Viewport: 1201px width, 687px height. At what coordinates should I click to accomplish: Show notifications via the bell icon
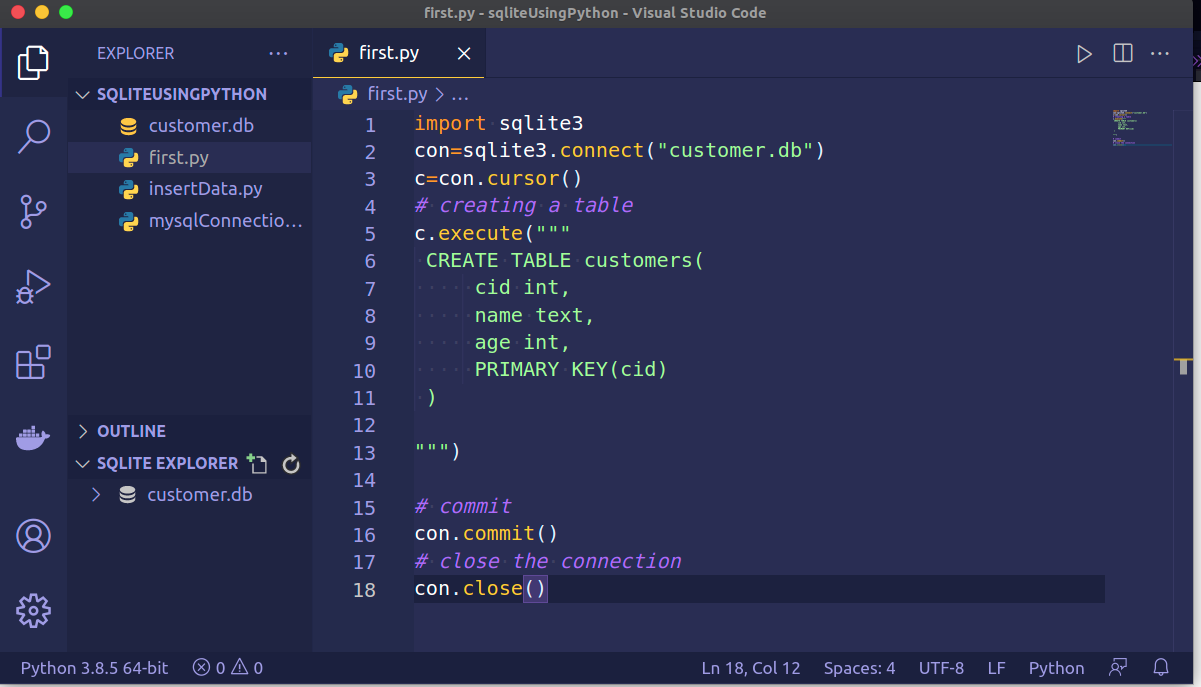tap(1161, 667)
